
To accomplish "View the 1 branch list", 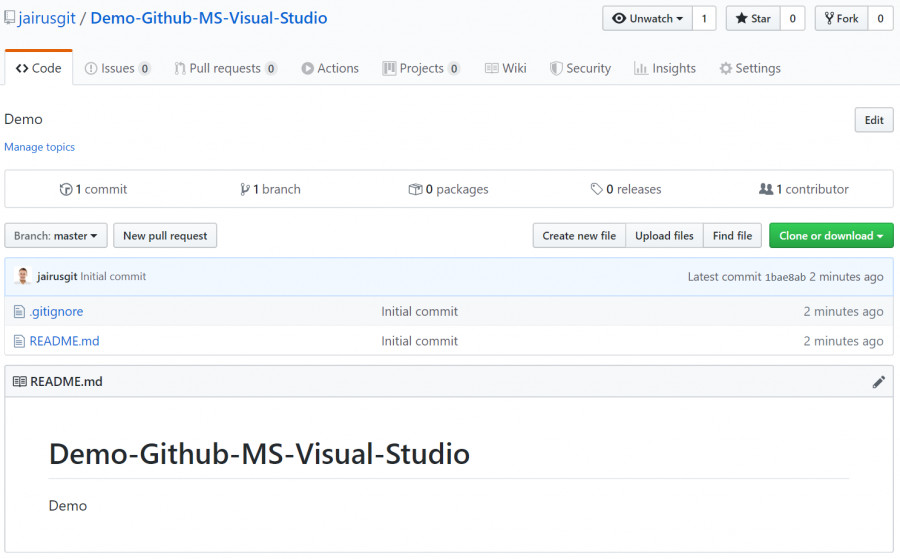I will tap(270, 189).
